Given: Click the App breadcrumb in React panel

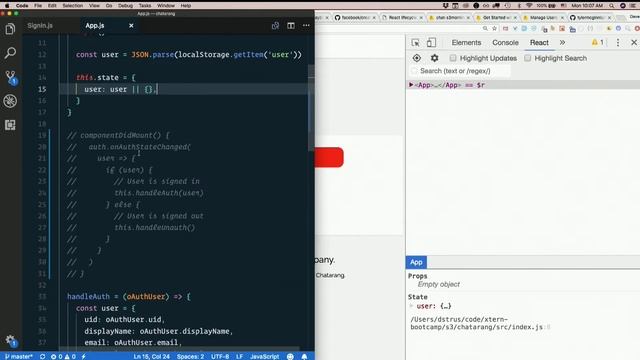Looking at the screenshot, I should [x=416, y=262].
